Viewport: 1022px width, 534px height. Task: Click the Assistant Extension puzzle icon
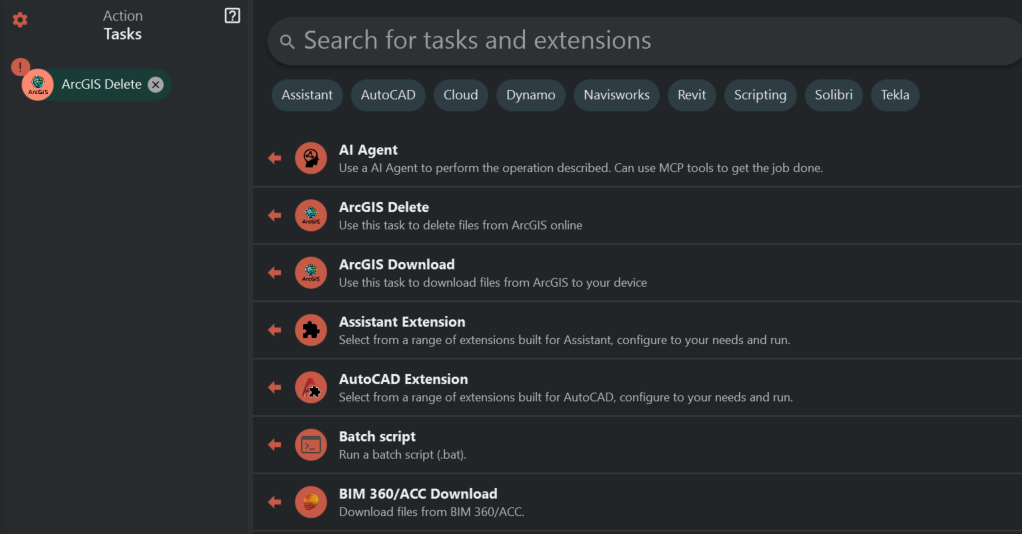[311, 330]
